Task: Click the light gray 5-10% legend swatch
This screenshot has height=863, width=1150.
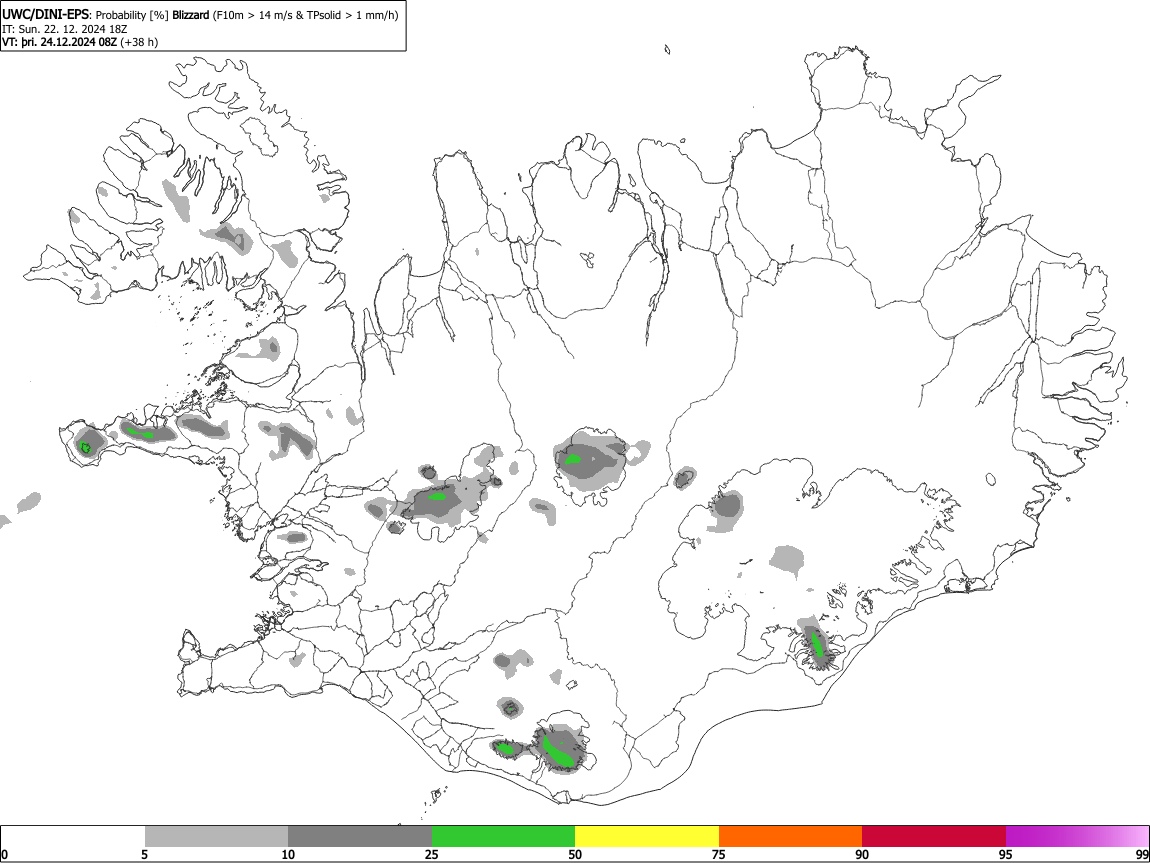Action: (216, 837)
